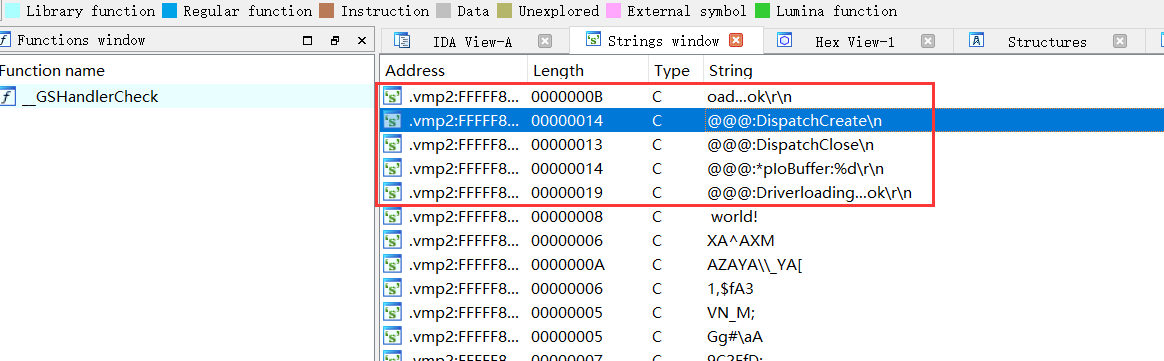Click the string icon beside XA^AXM row
1164x361 pixels.
click(392, 241)
